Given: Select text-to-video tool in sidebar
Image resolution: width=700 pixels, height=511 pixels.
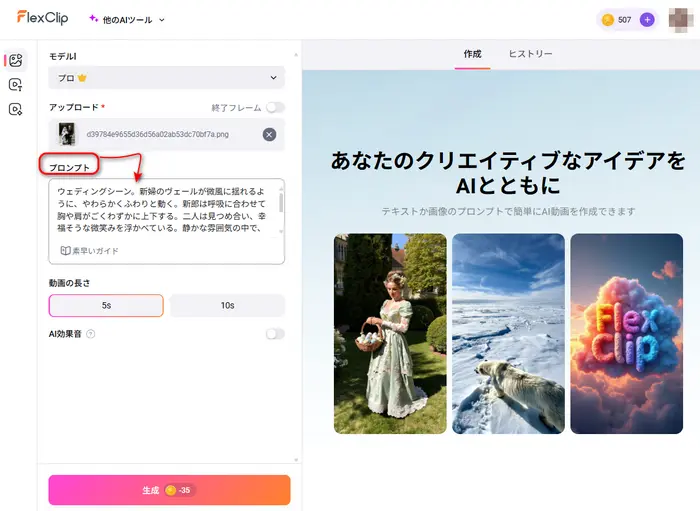Looking at the screenshot, I should click(x=16, y=85).
